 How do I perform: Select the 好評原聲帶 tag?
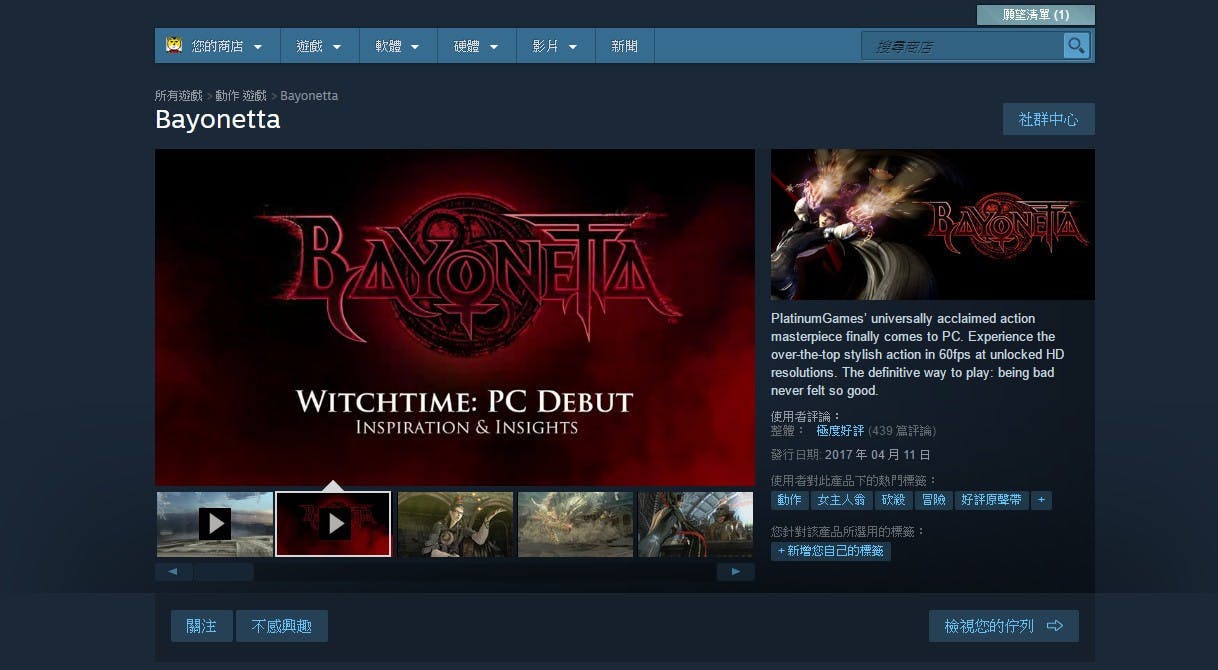(x=991, y=500)
